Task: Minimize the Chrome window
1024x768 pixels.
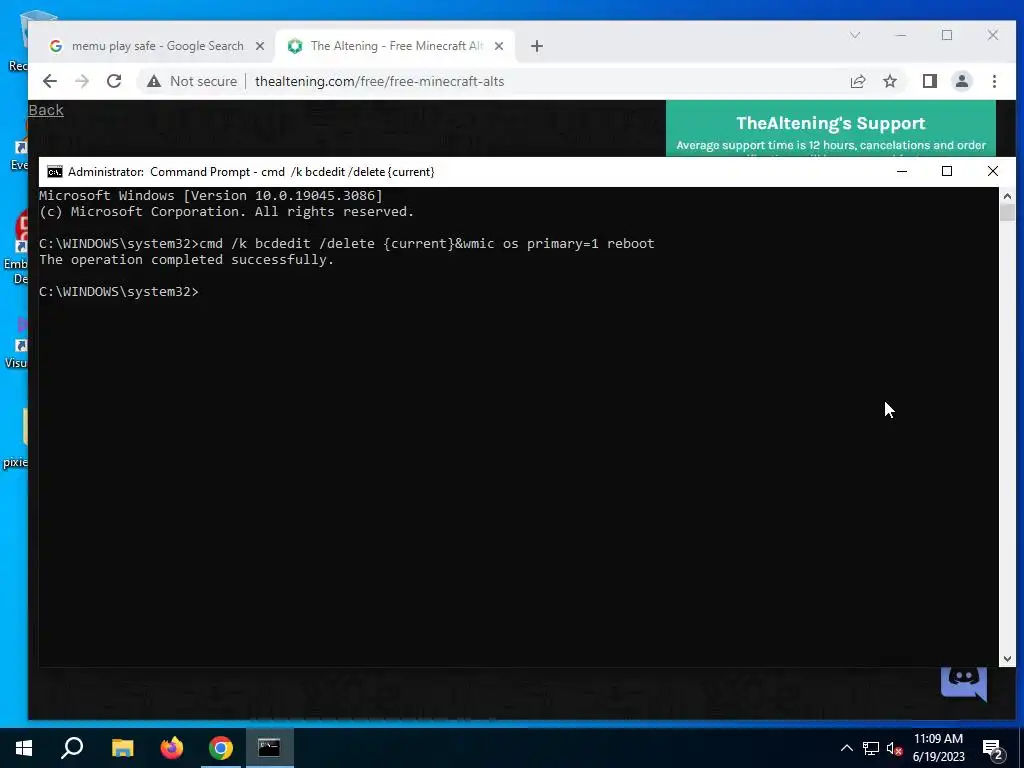Action: pyautogui.click(x=901, y=35)
